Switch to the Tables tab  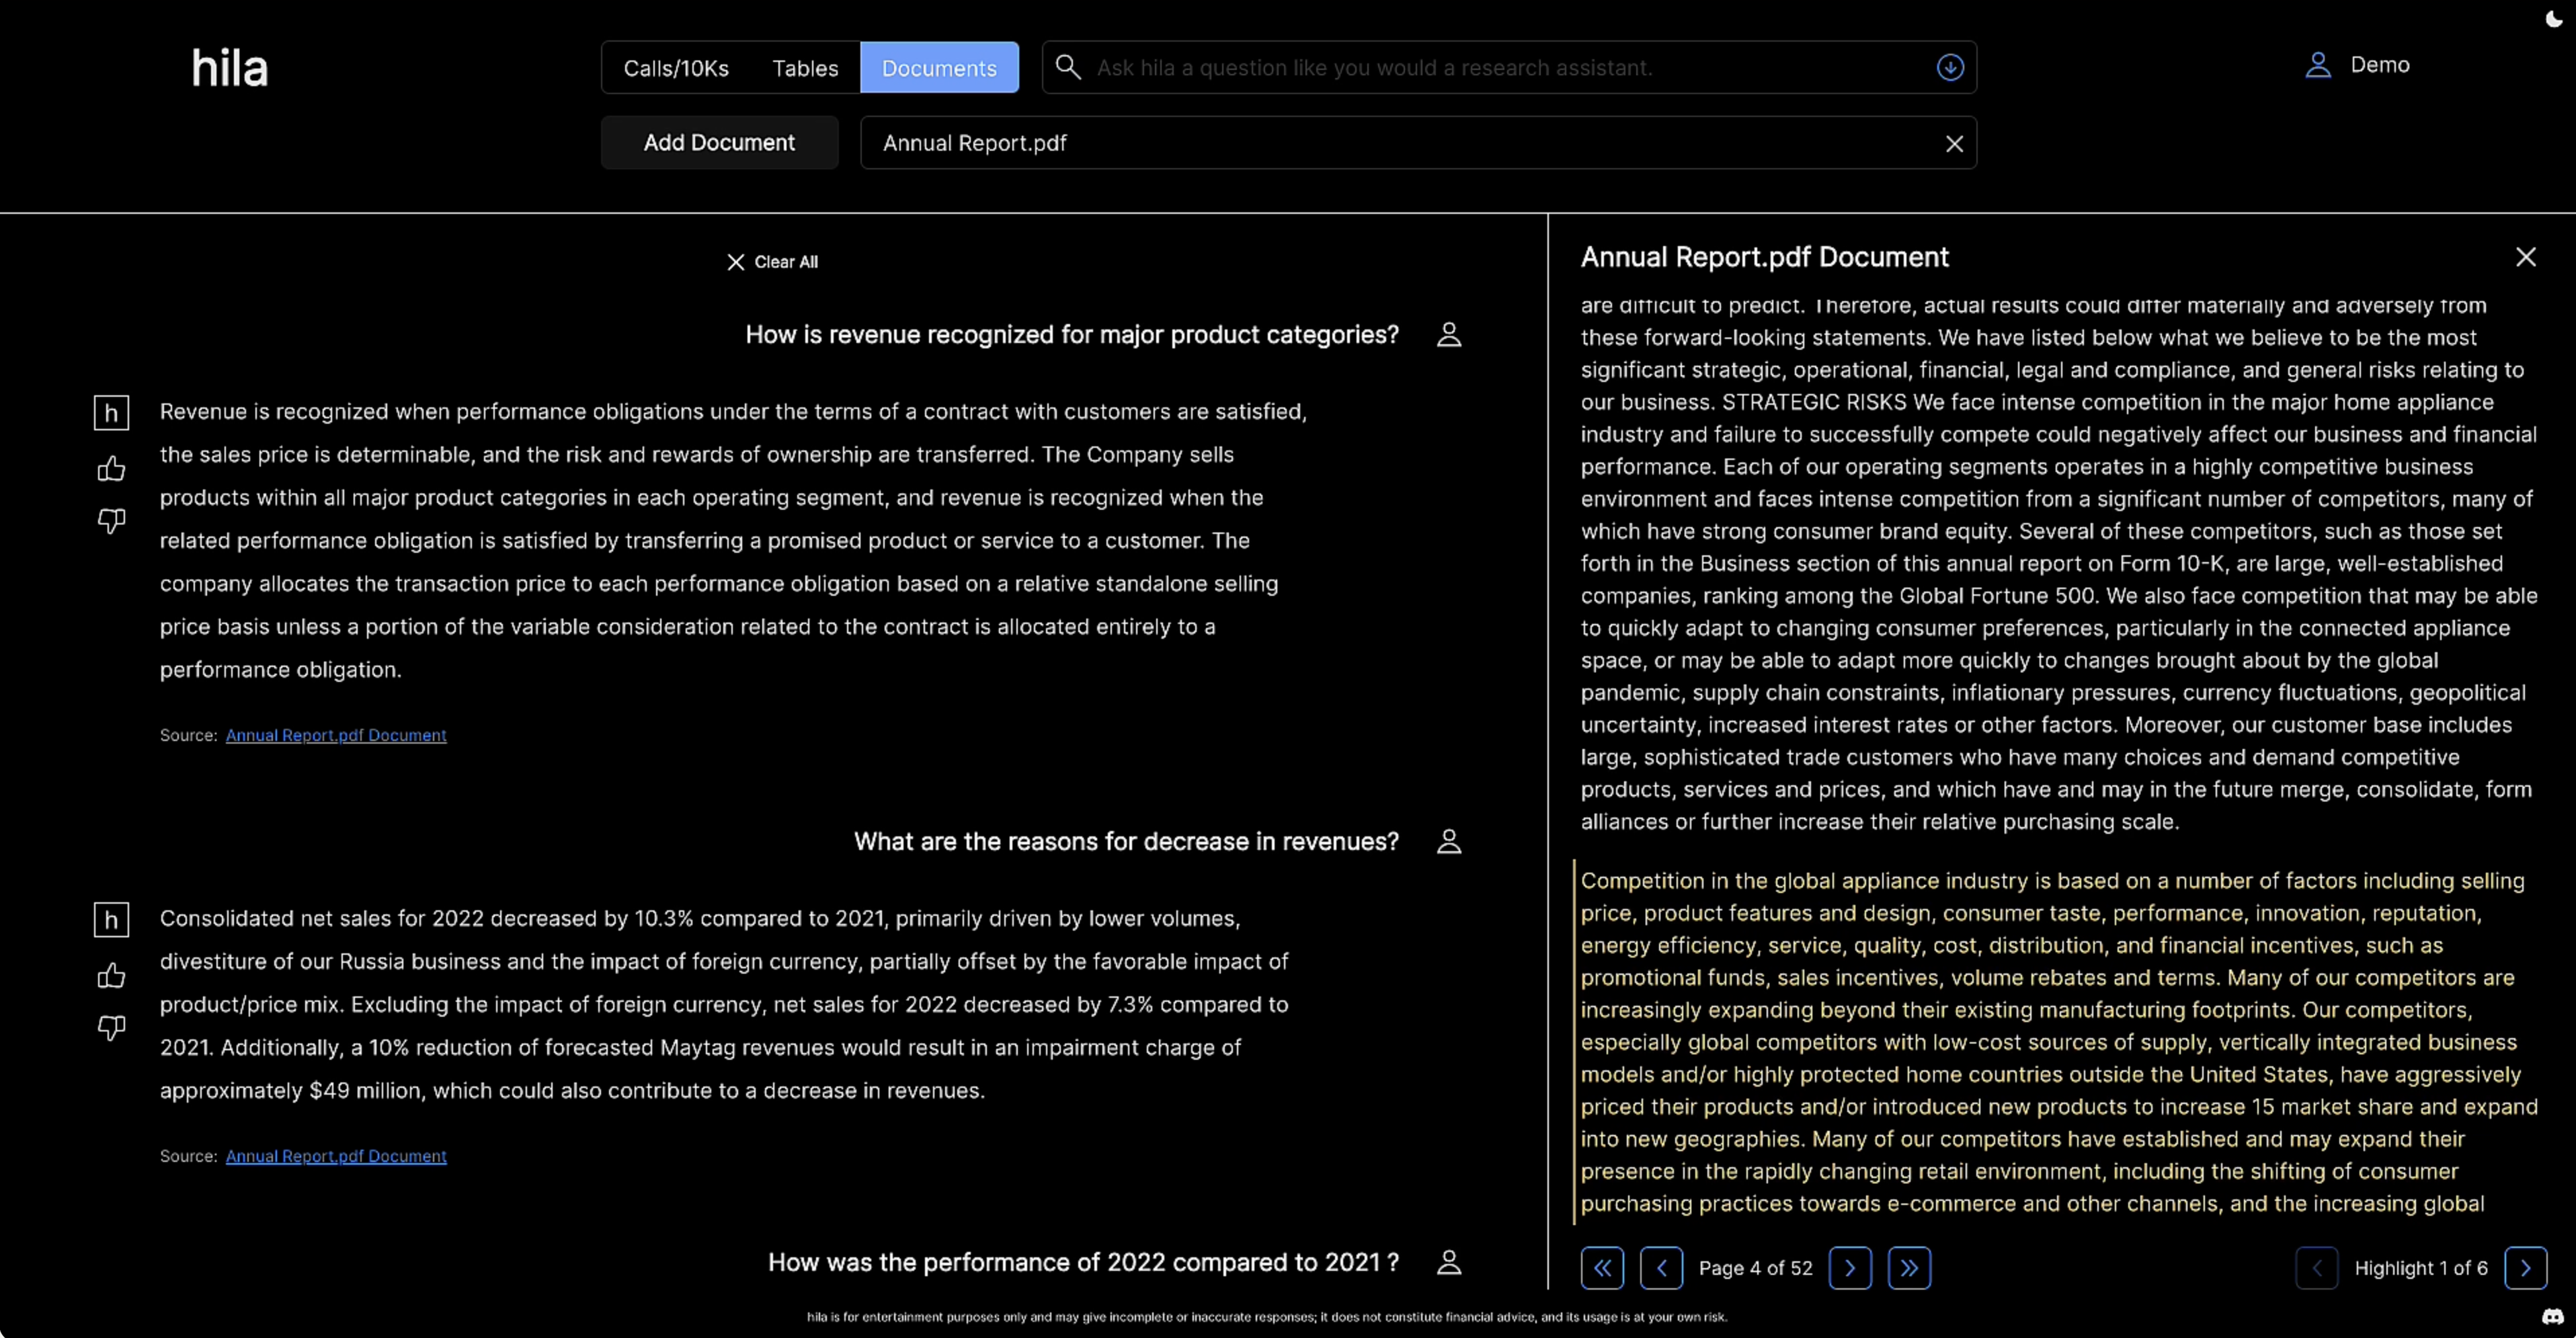click(804, 68)
